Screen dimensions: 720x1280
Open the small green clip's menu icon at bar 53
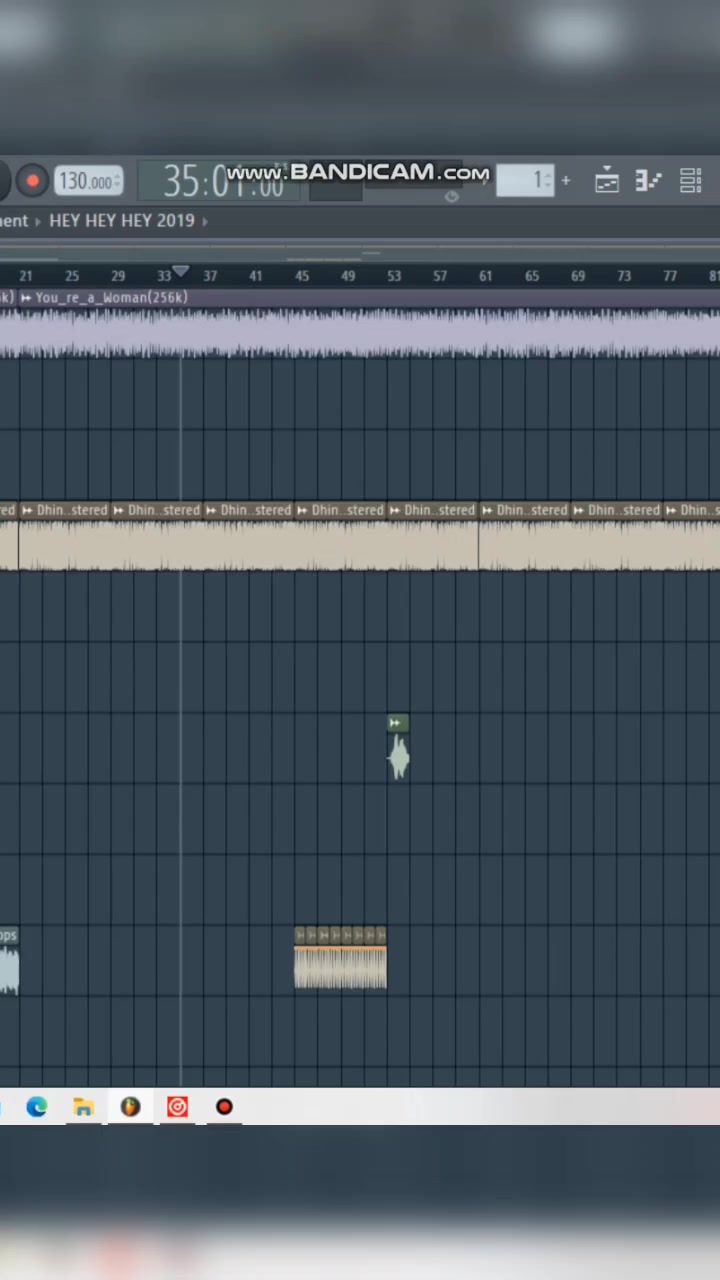coord(395,722)
